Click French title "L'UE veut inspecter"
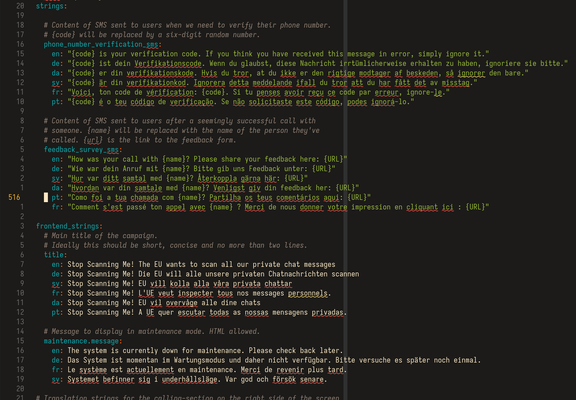 pos(191,293)
